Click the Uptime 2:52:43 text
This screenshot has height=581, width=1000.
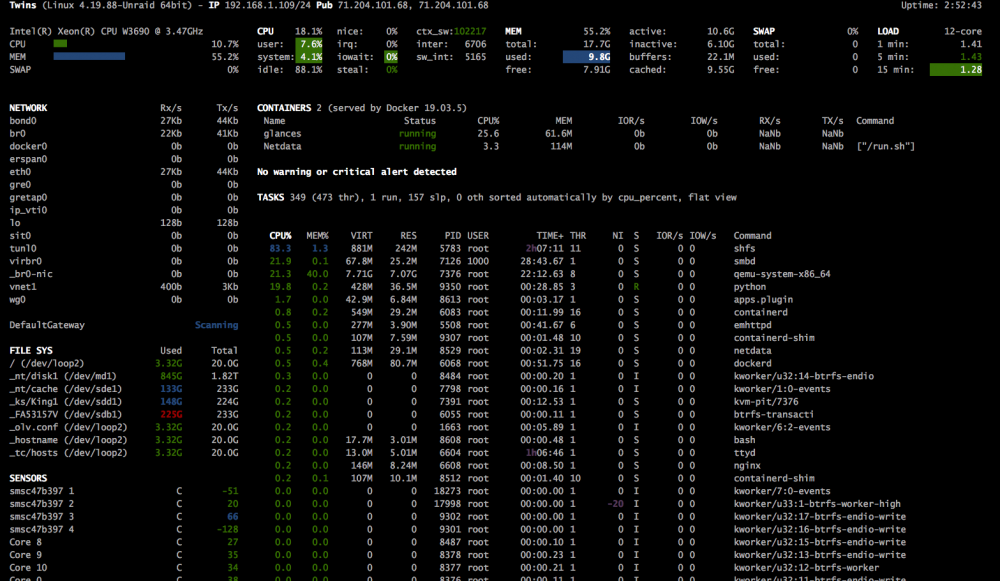941,5
